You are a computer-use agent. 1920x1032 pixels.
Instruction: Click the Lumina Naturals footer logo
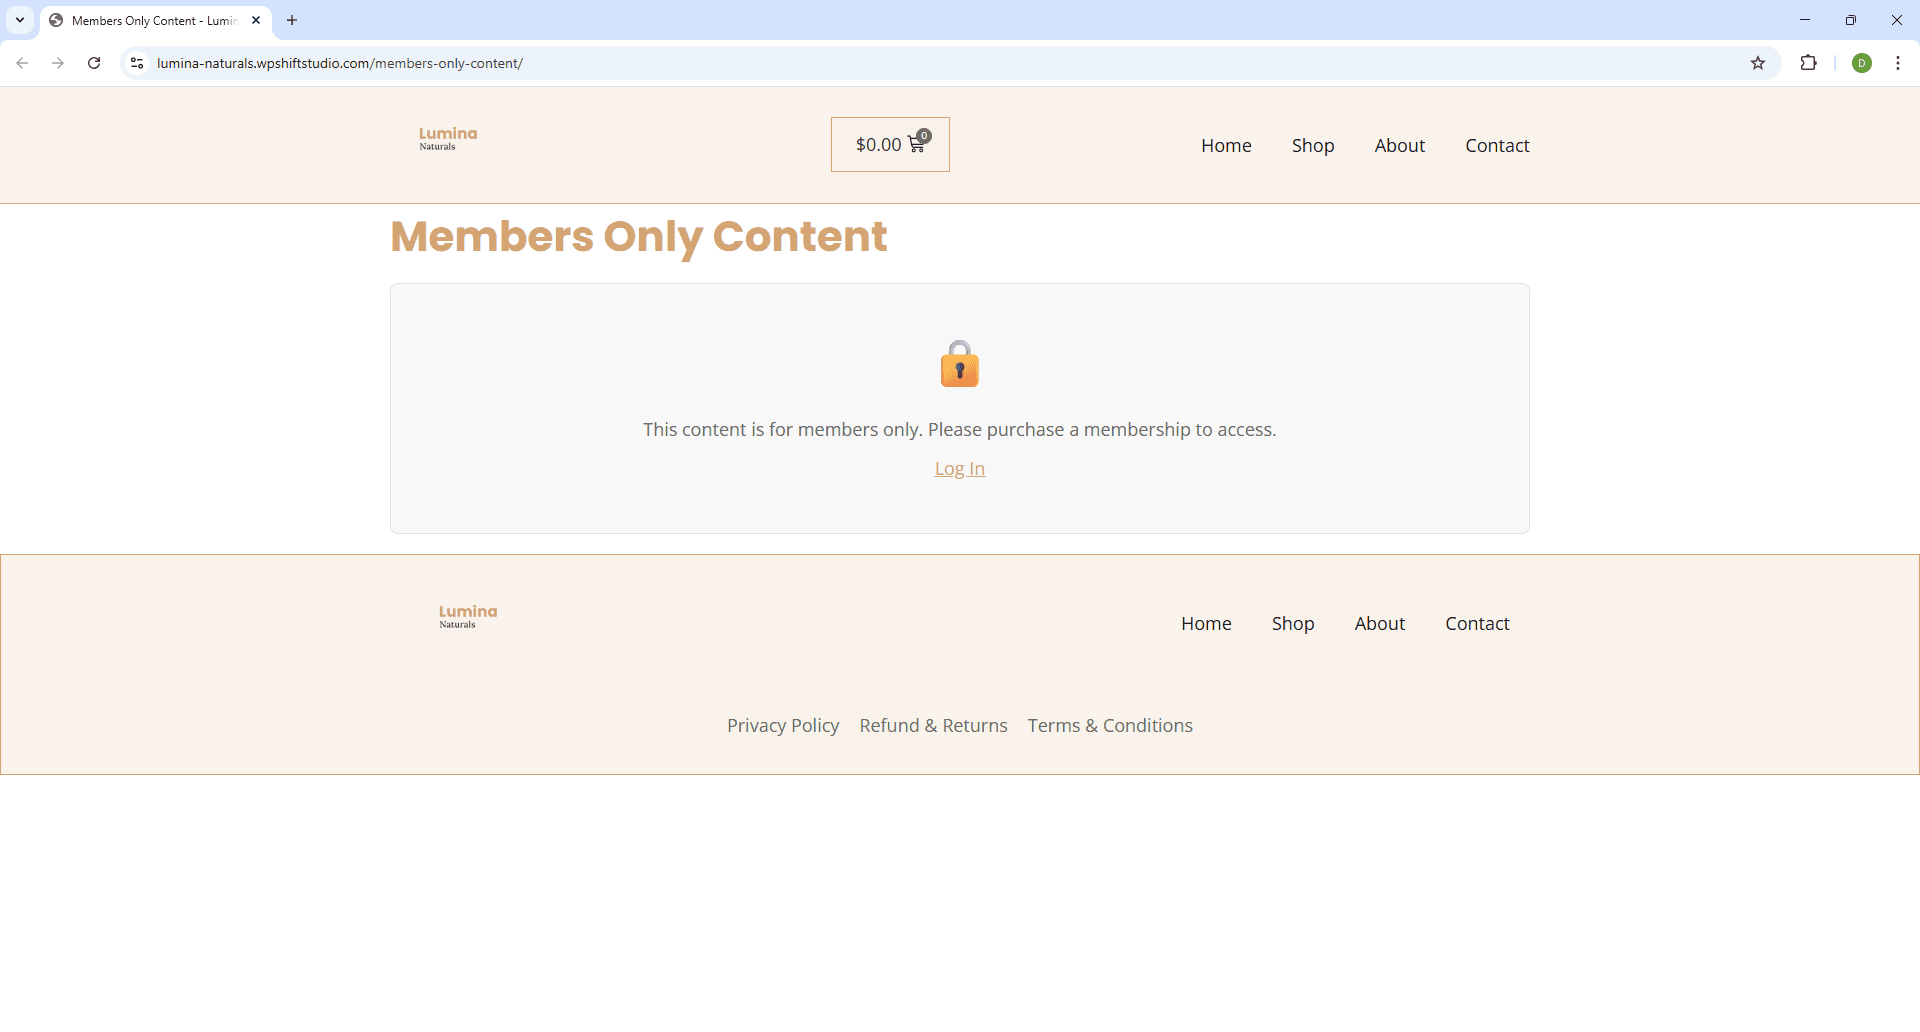tap(467, 617)
